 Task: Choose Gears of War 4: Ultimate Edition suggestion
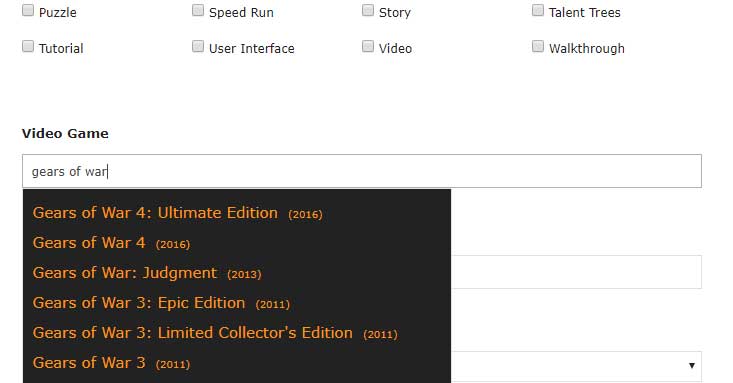click(x=178, y=213)
